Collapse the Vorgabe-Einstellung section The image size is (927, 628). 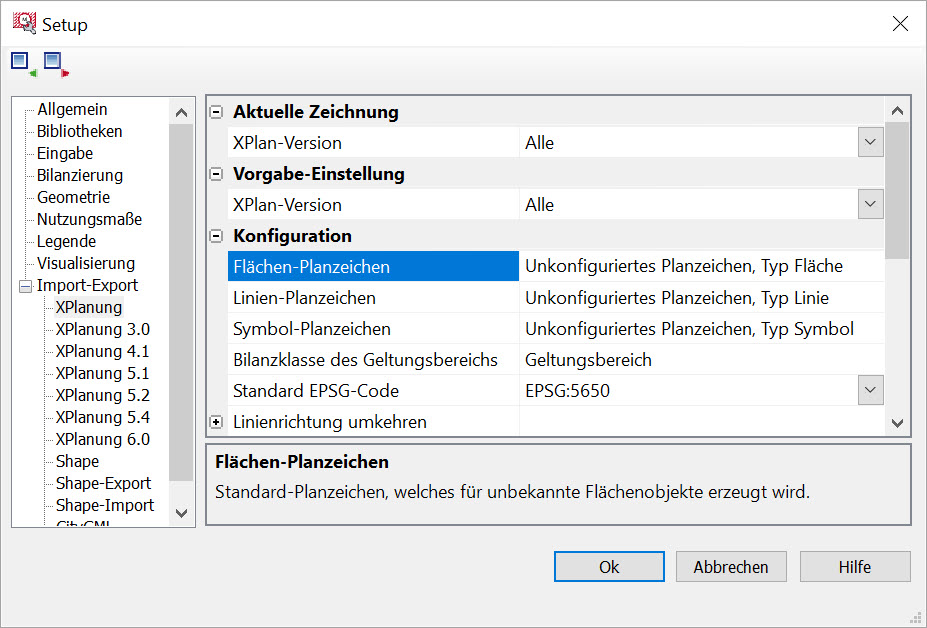click(x=216, y=174)
